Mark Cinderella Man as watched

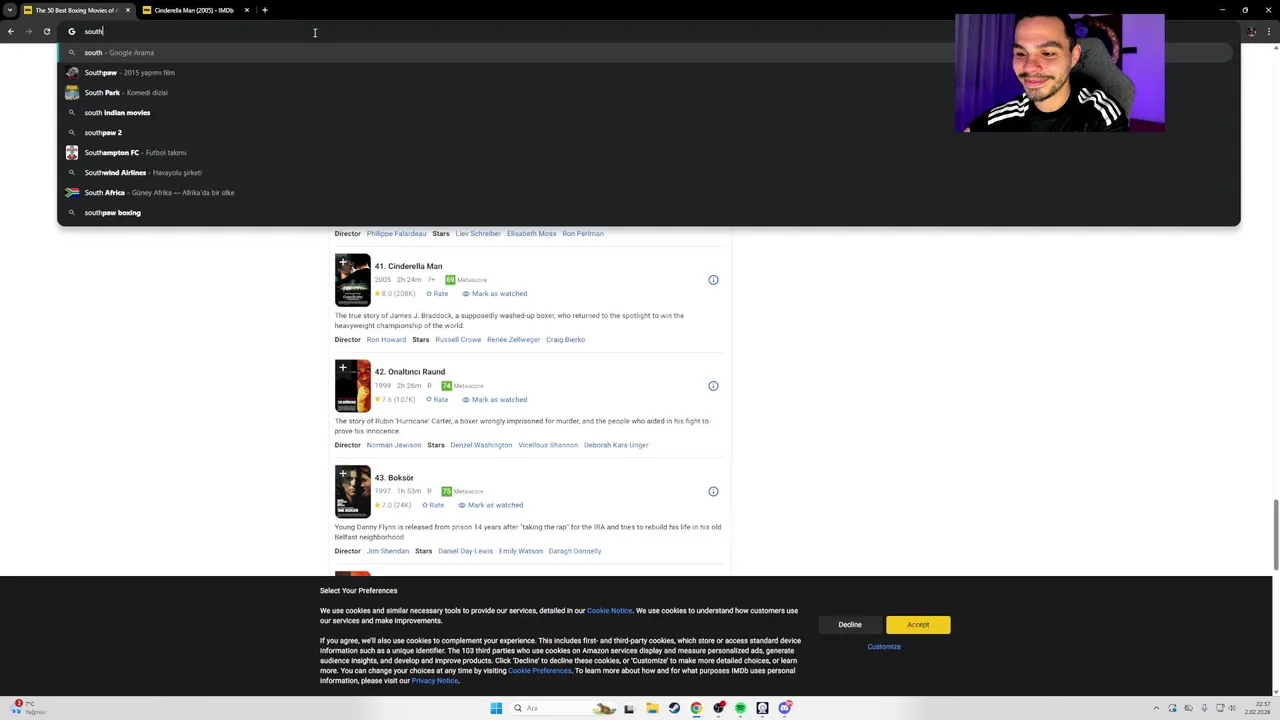(x=494, y=294)
